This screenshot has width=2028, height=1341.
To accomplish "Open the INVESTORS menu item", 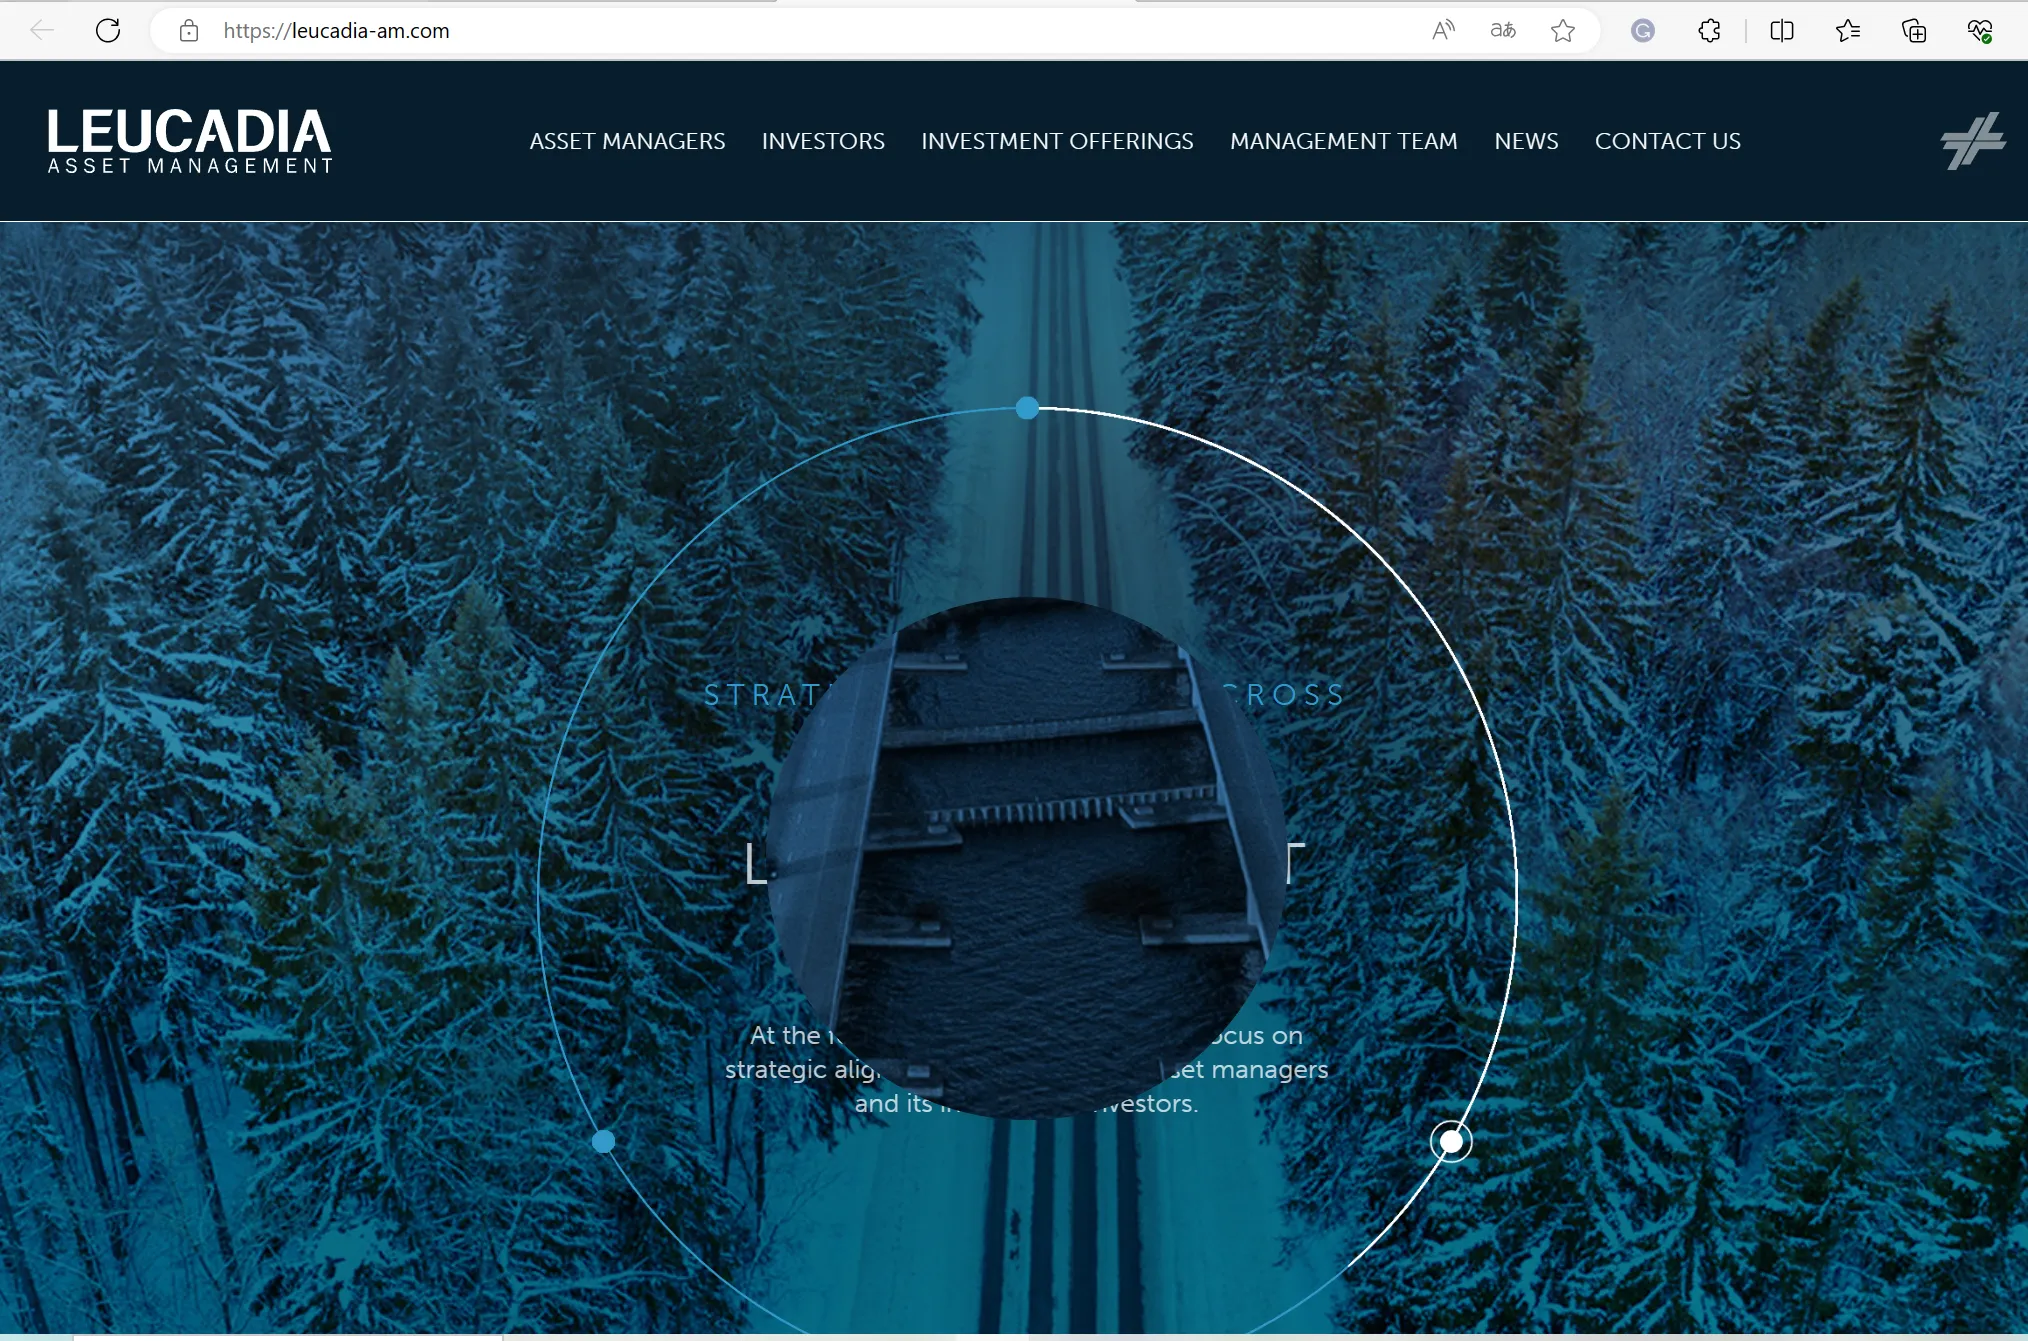I will pyautogui.click(x=823, y=141).
